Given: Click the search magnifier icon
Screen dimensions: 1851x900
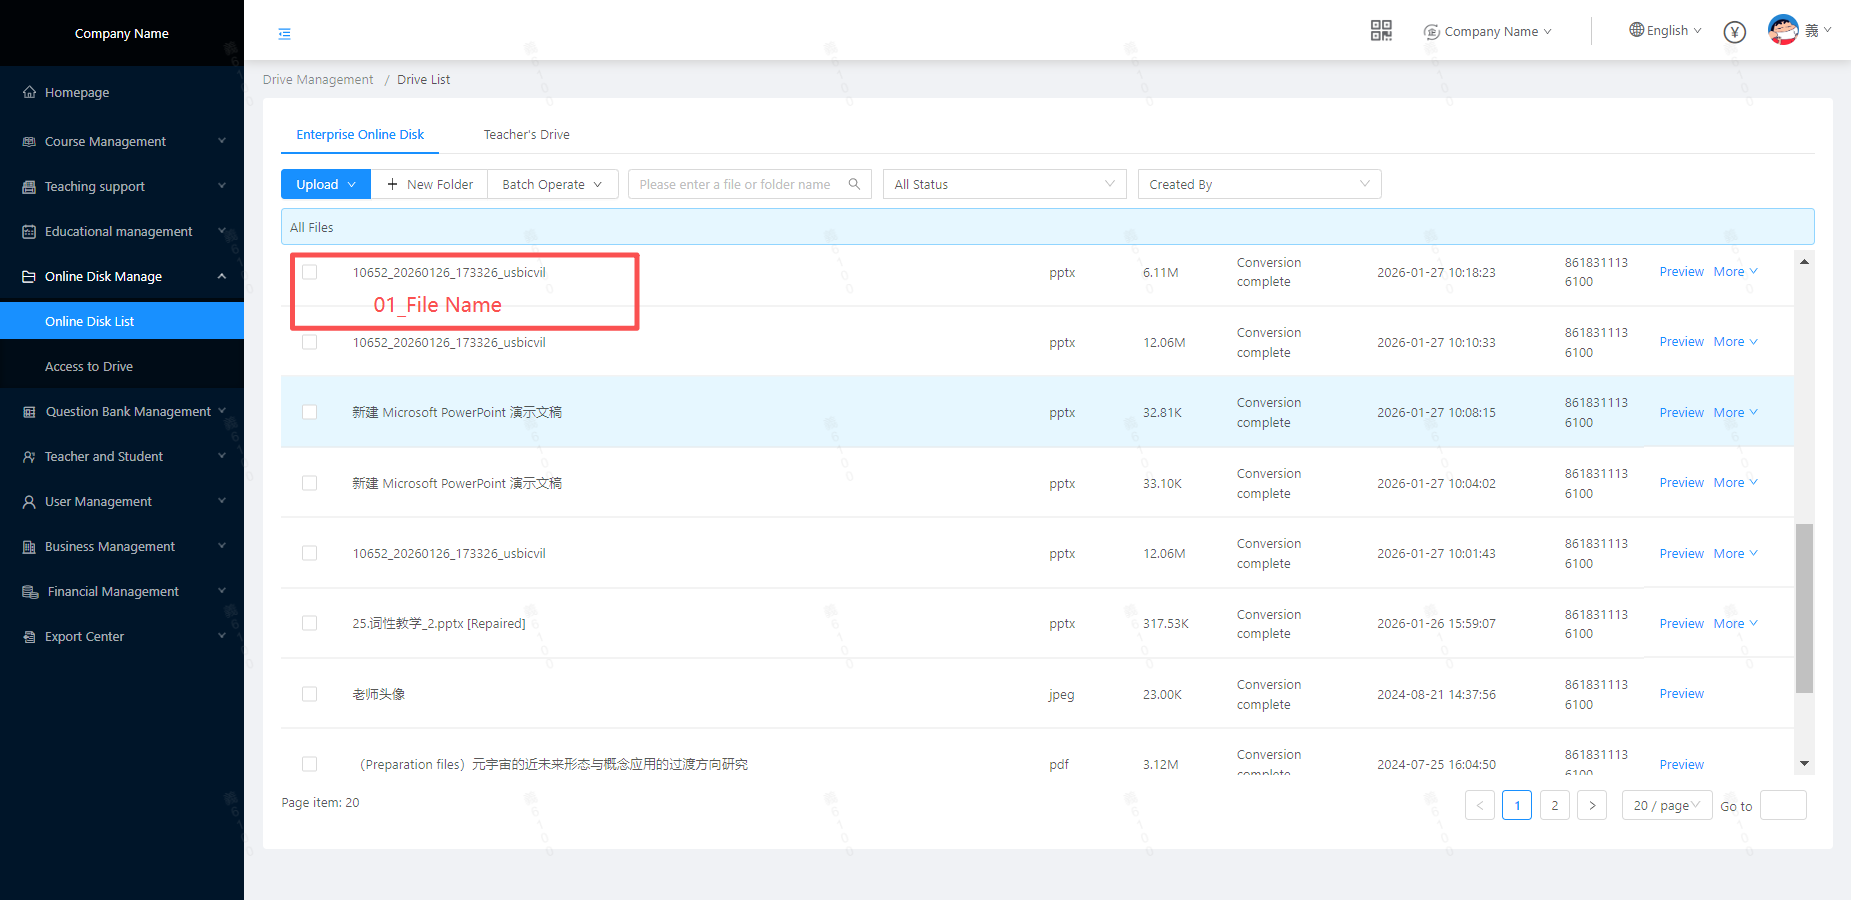Looking at the screenshot, I should (x=854, y=184).
